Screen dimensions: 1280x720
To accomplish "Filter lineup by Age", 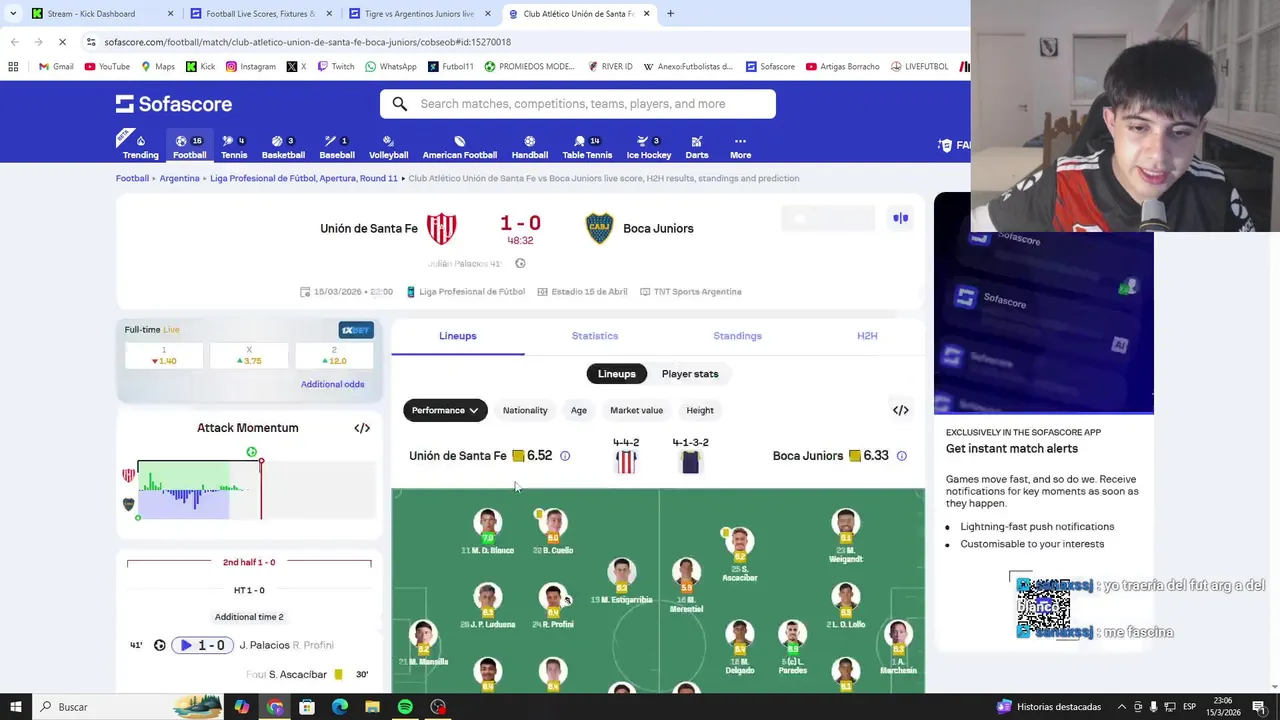I will (578, 410).
